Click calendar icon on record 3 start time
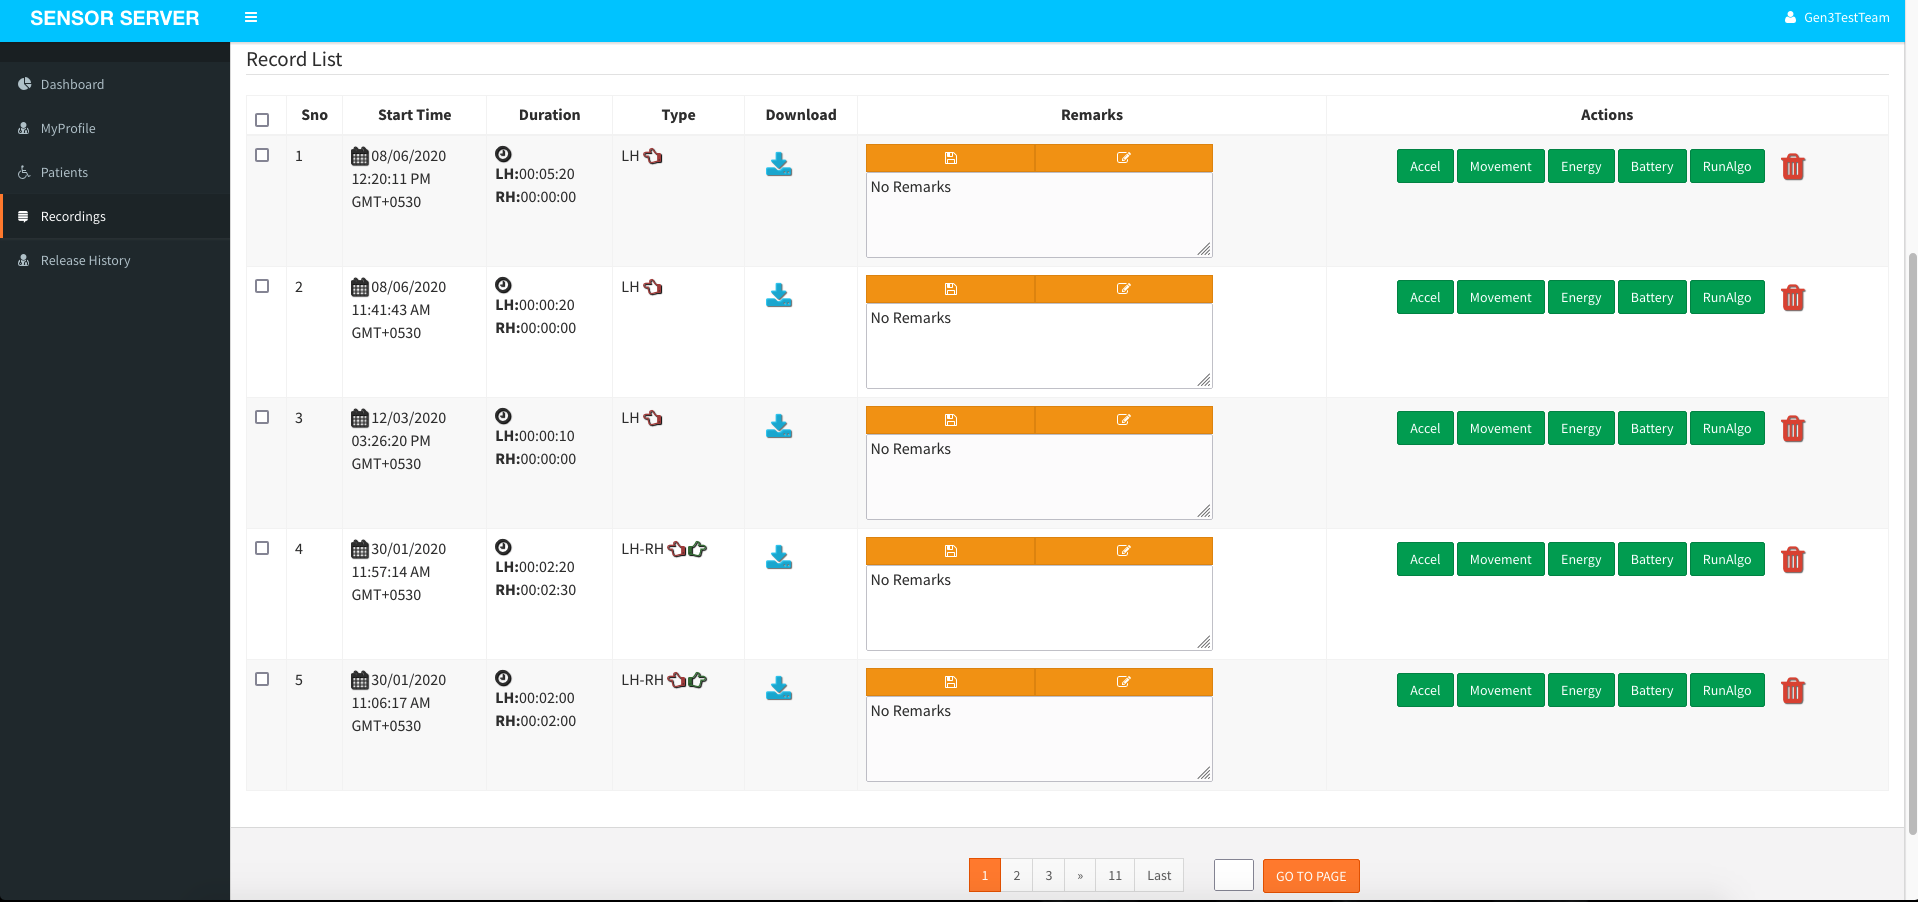 click(360, 418)
